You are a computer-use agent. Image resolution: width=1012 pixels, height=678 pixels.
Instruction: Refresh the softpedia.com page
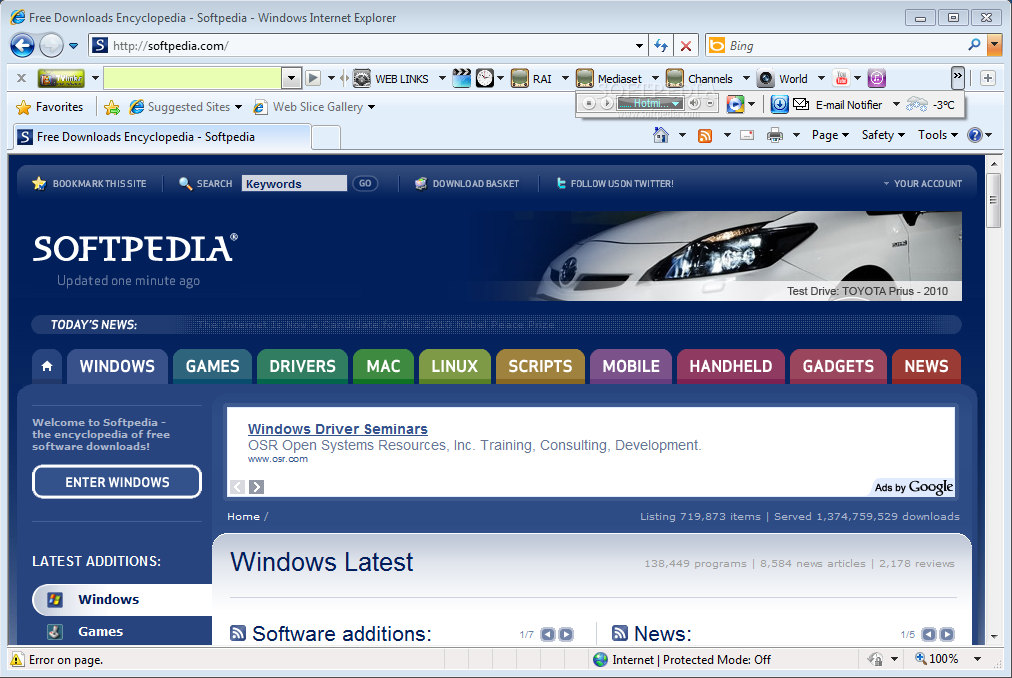point(661,46)
